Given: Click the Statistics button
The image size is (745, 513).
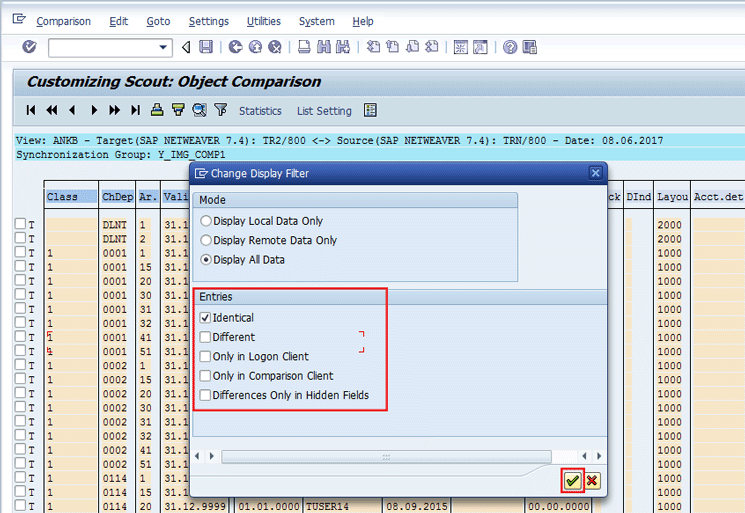Looking at the screenshot, I should point(260,111).
